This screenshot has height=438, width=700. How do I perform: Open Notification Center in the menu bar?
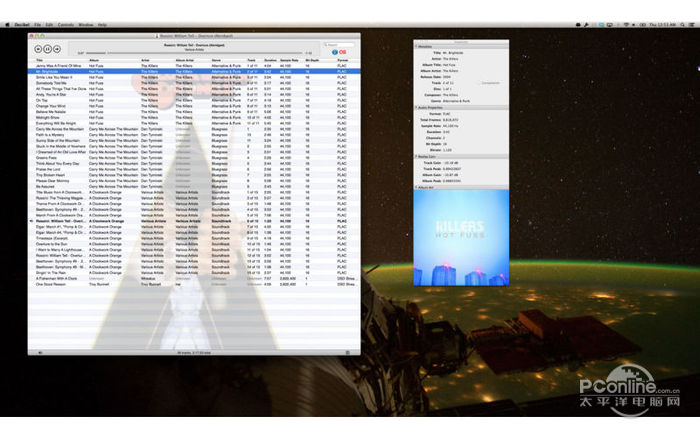click(691, 25)
